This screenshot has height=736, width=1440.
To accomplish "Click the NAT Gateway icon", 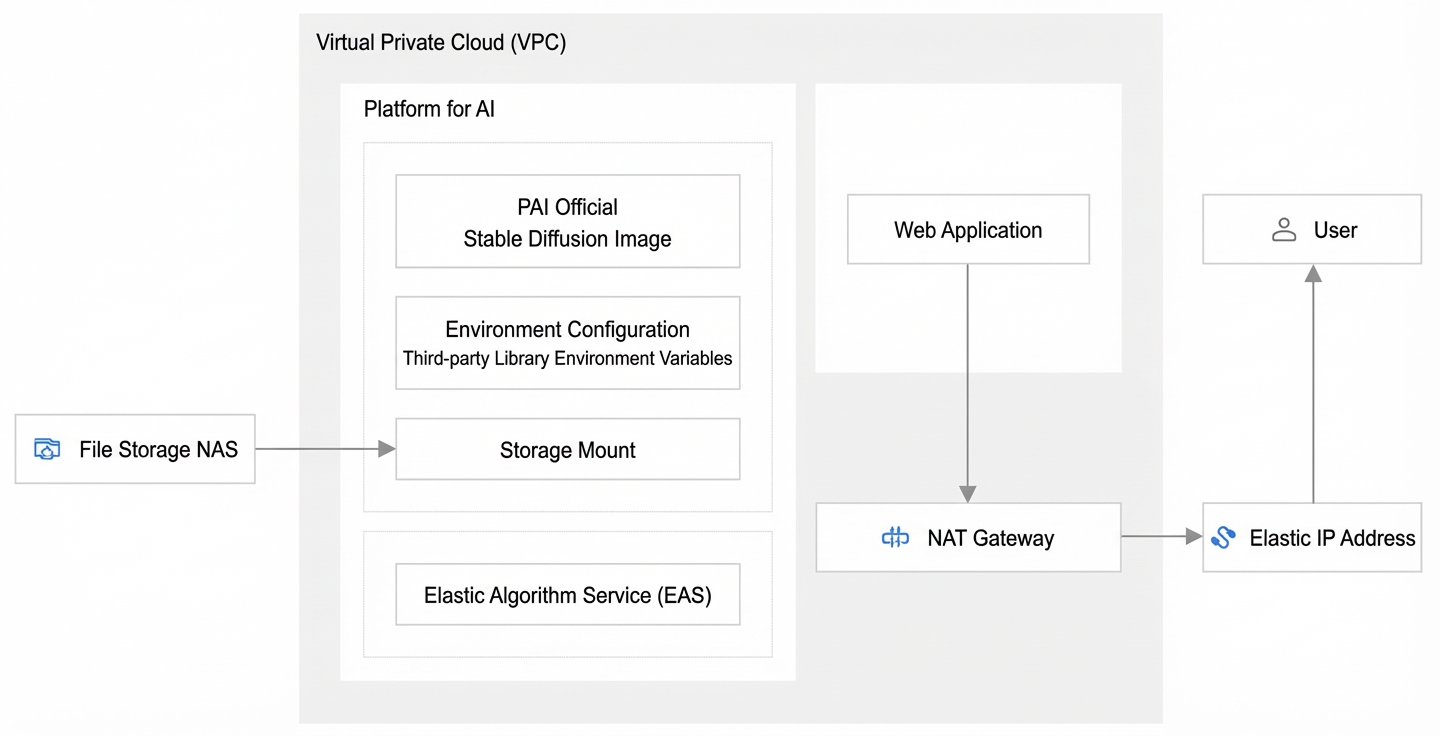I will [895, 538].
